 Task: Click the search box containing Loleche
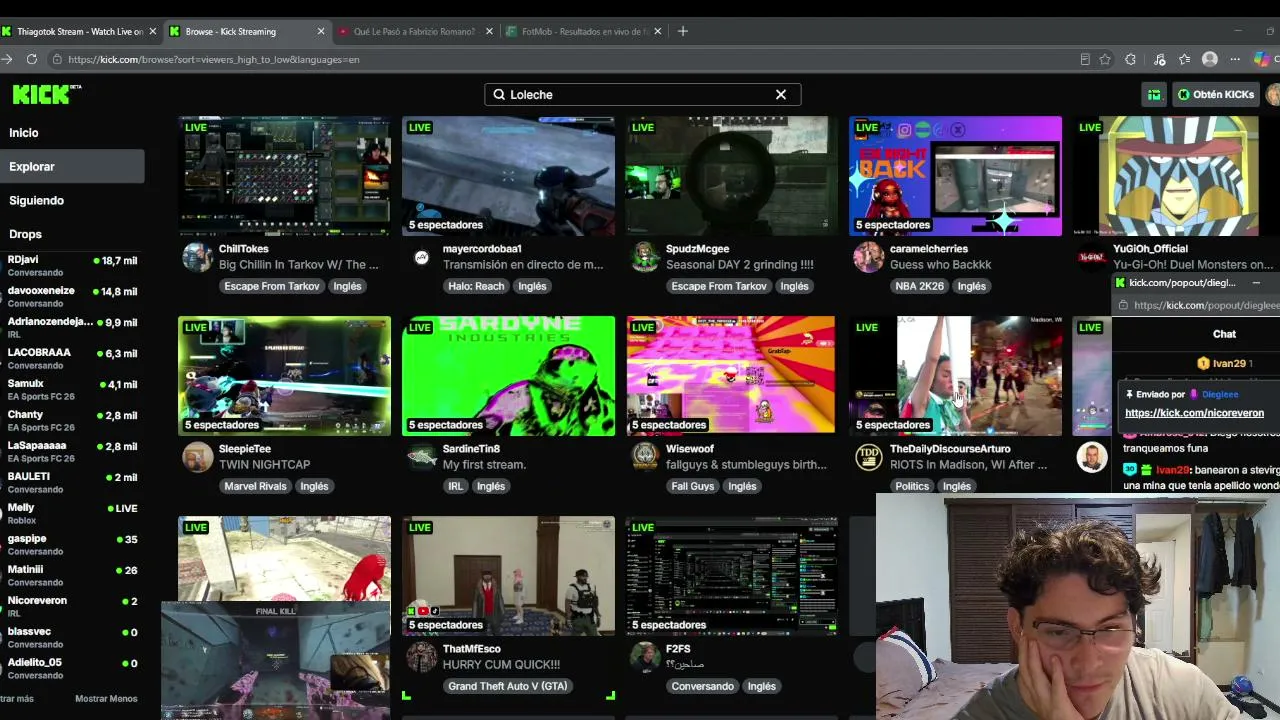(642, 94)
